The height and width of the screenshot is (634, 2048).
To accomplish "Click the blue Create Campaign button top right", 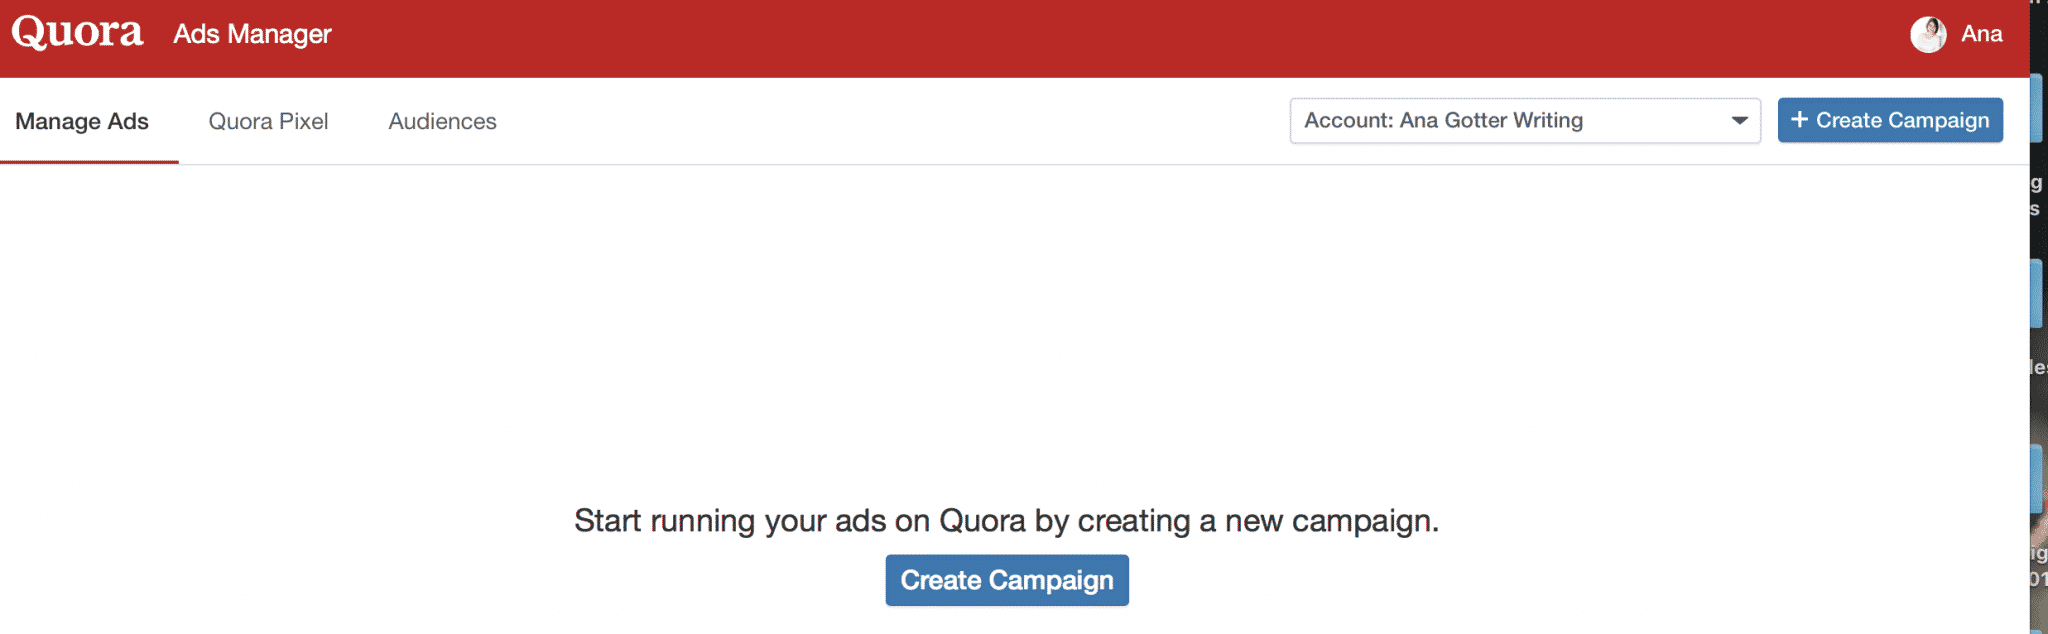I will click(x=1890, y=120).
